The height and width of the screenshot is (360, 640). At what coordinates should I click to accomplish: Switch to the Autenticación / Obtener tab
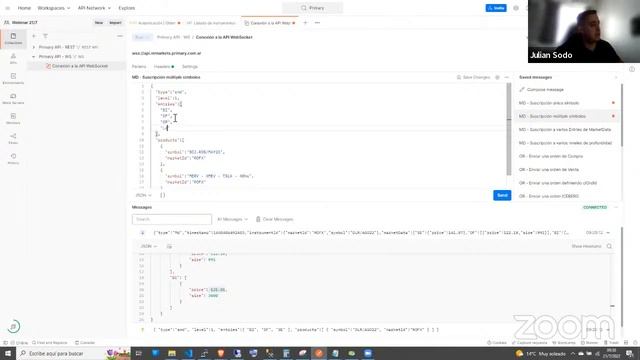point(155,23)
